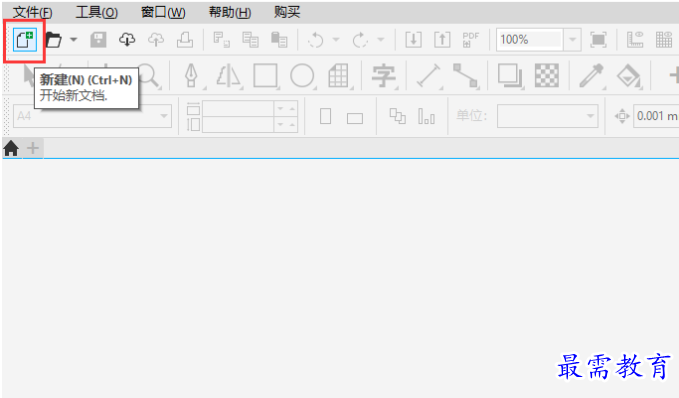Click the cloud download icon

pyautogui.click(x=127, y=40)
